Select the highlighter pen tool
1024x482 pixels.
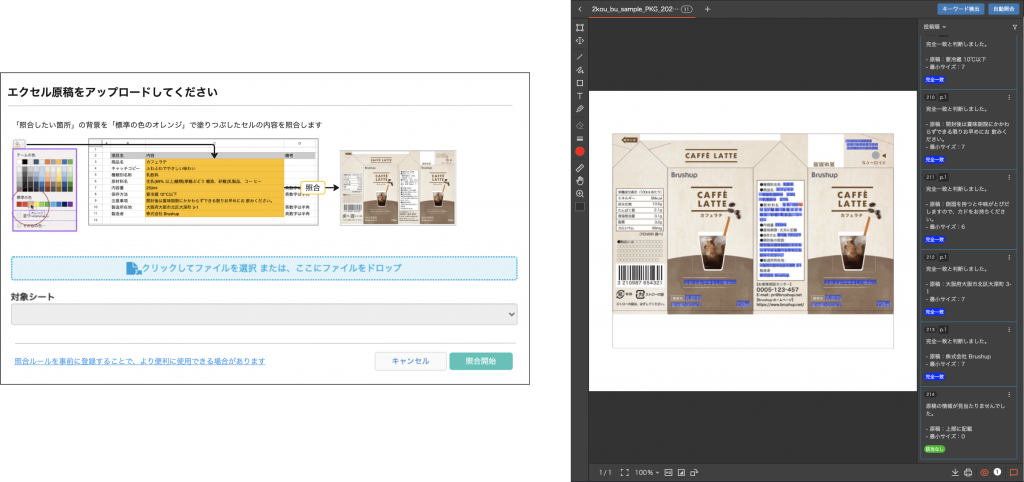[x=580, y=109]
